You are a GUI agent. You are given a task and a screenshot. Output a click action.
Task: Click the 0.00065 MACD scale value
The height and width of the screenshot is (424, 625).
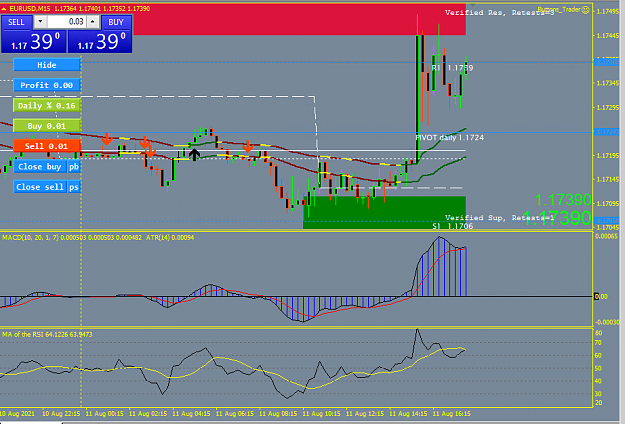click(x=607, y=236)
